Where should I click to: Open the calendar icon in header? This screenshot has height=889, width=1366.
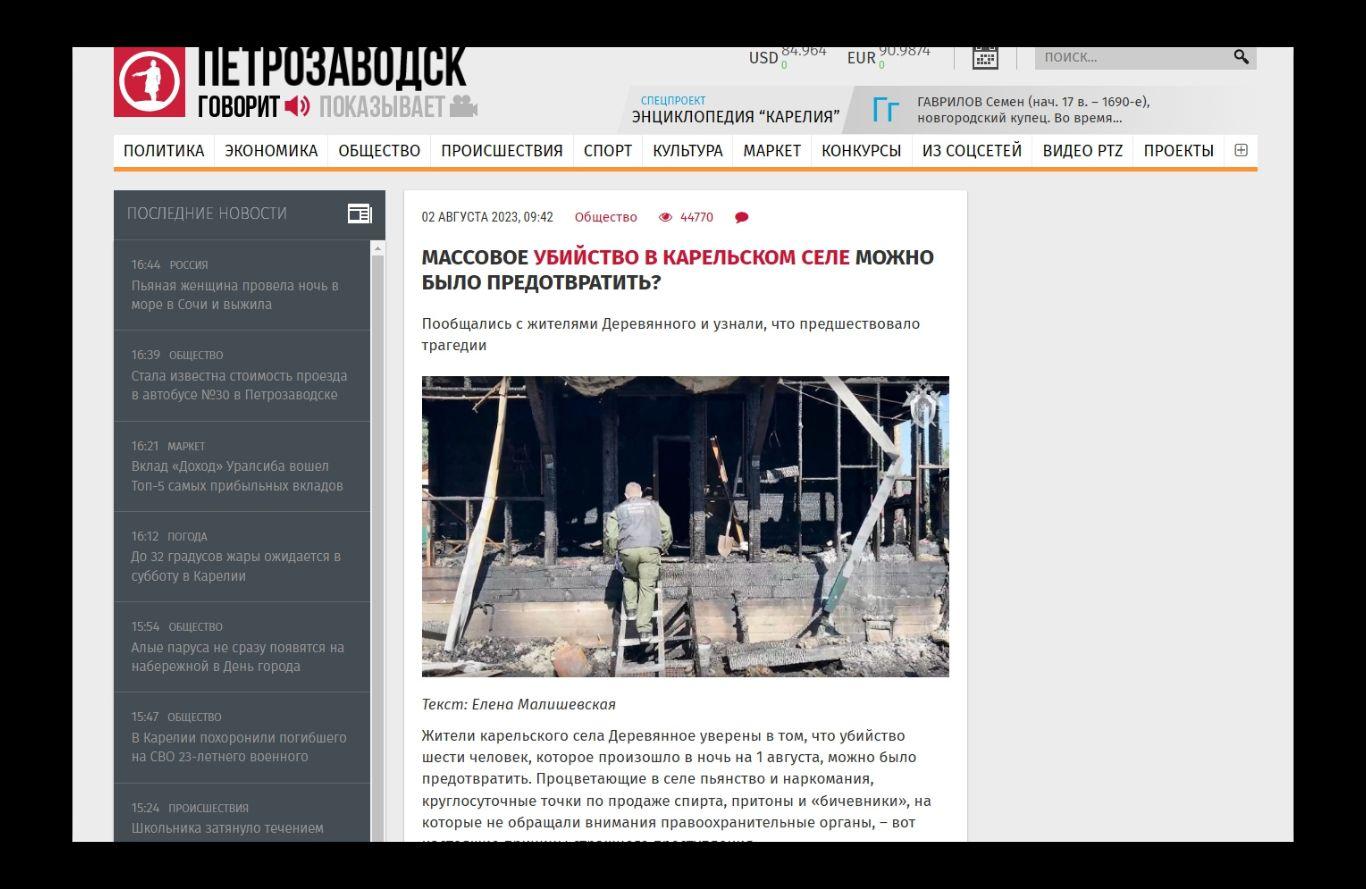click(985, 57)
